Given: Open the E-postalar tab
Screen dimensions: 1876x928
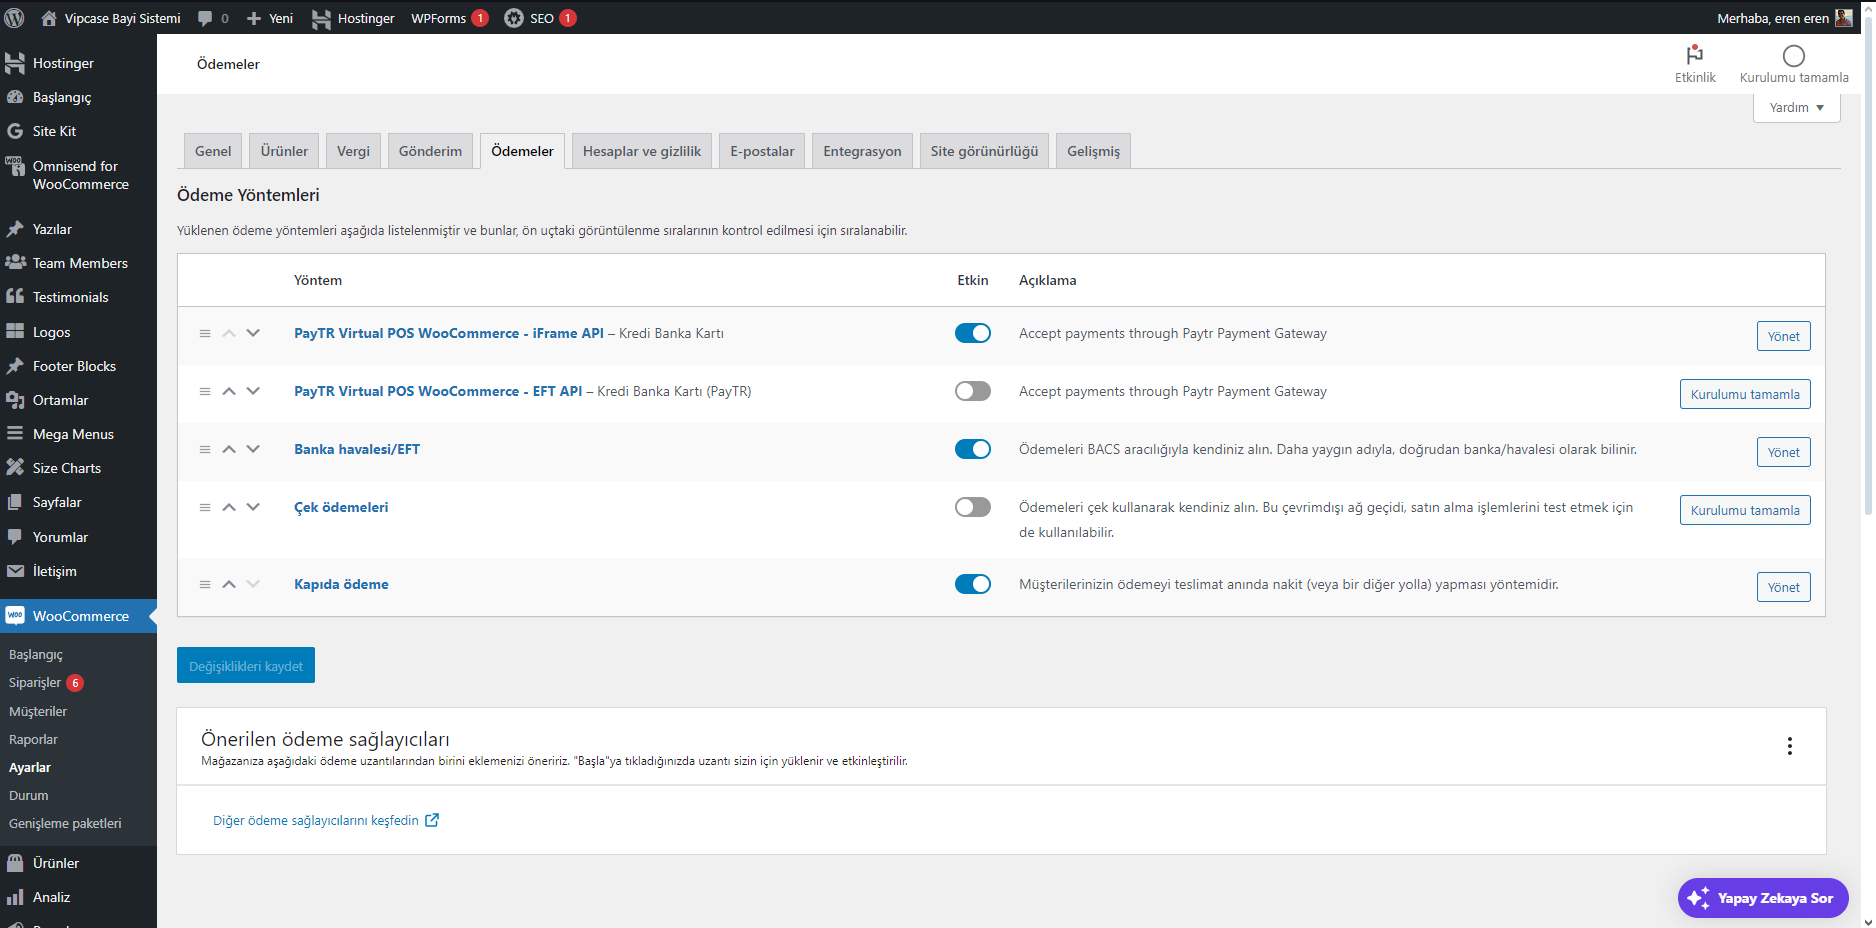Looking at the screenshot, I should tap(762, 151).
